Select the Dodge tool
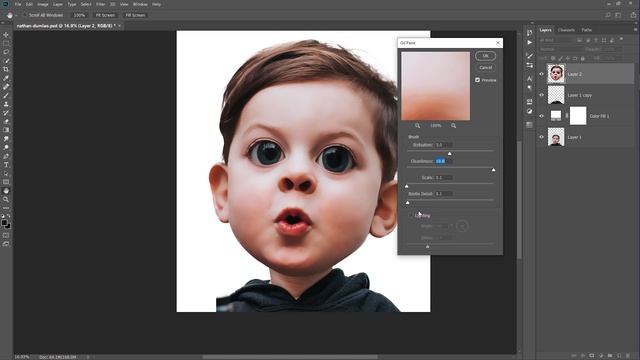640x360 pixels. point(6,147)
